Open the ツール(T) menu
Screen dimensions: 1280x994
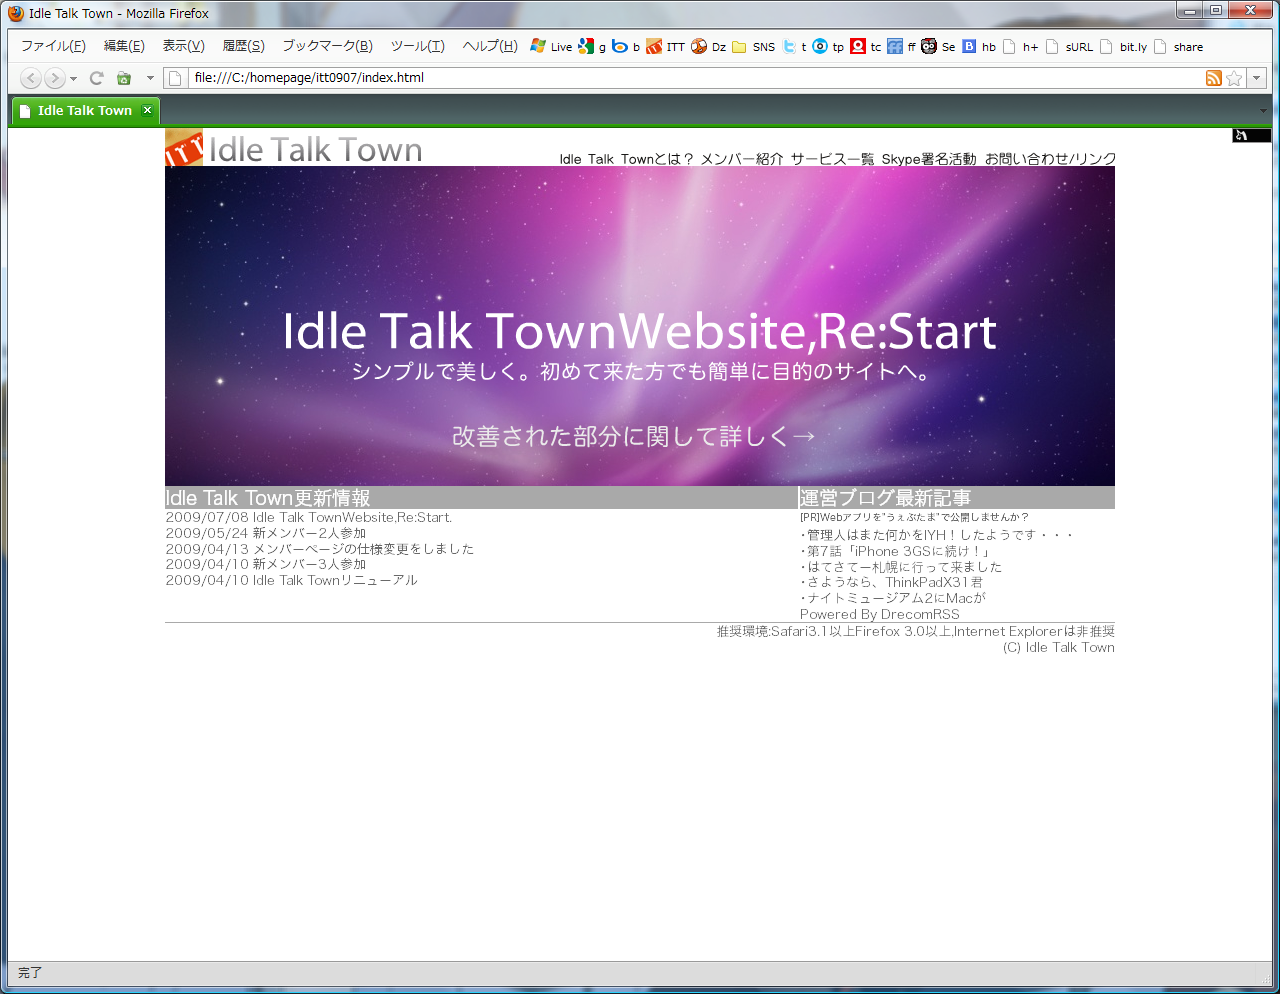point(418,46)
